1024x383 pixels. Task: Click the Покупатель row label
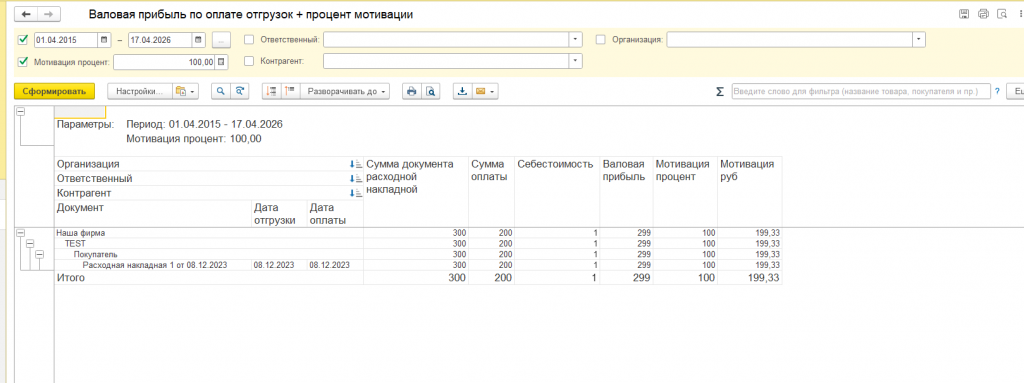point(95,254)
